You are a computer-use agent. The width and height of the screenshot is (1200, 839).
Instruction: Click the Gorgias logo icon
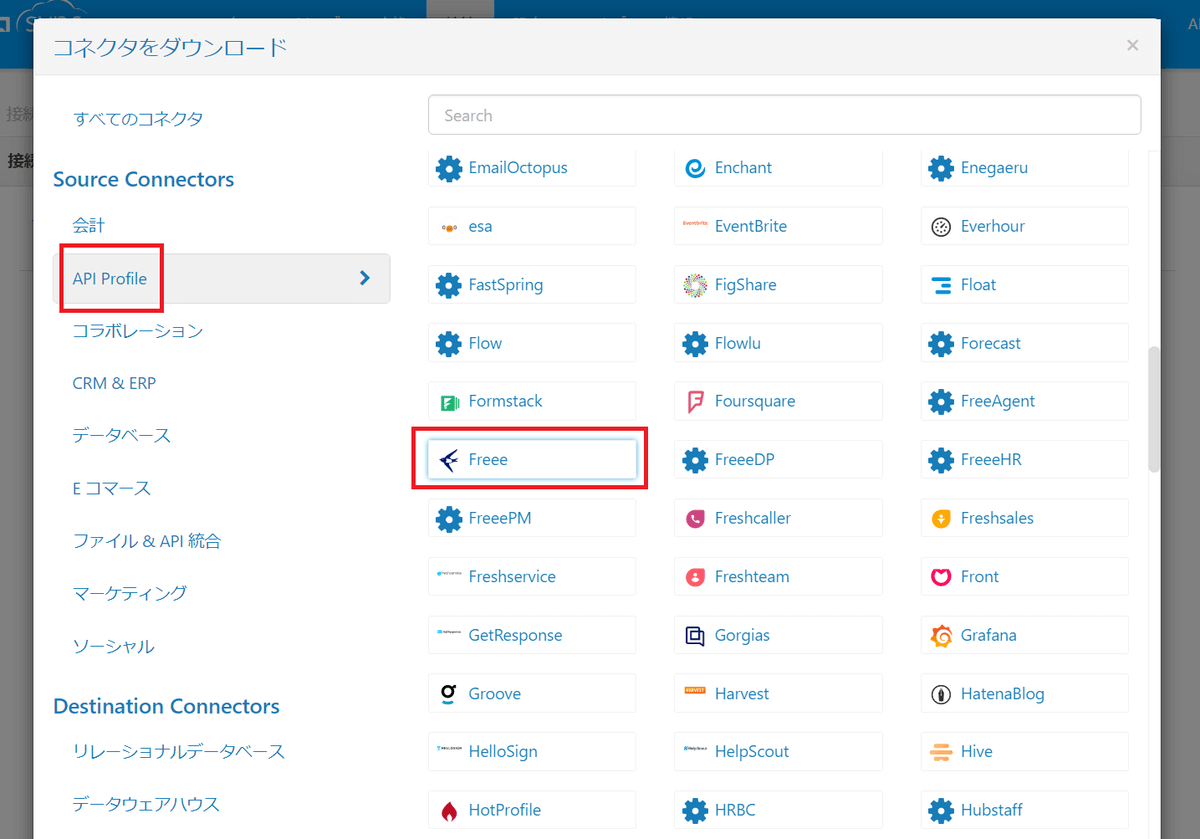pos(695,636)
